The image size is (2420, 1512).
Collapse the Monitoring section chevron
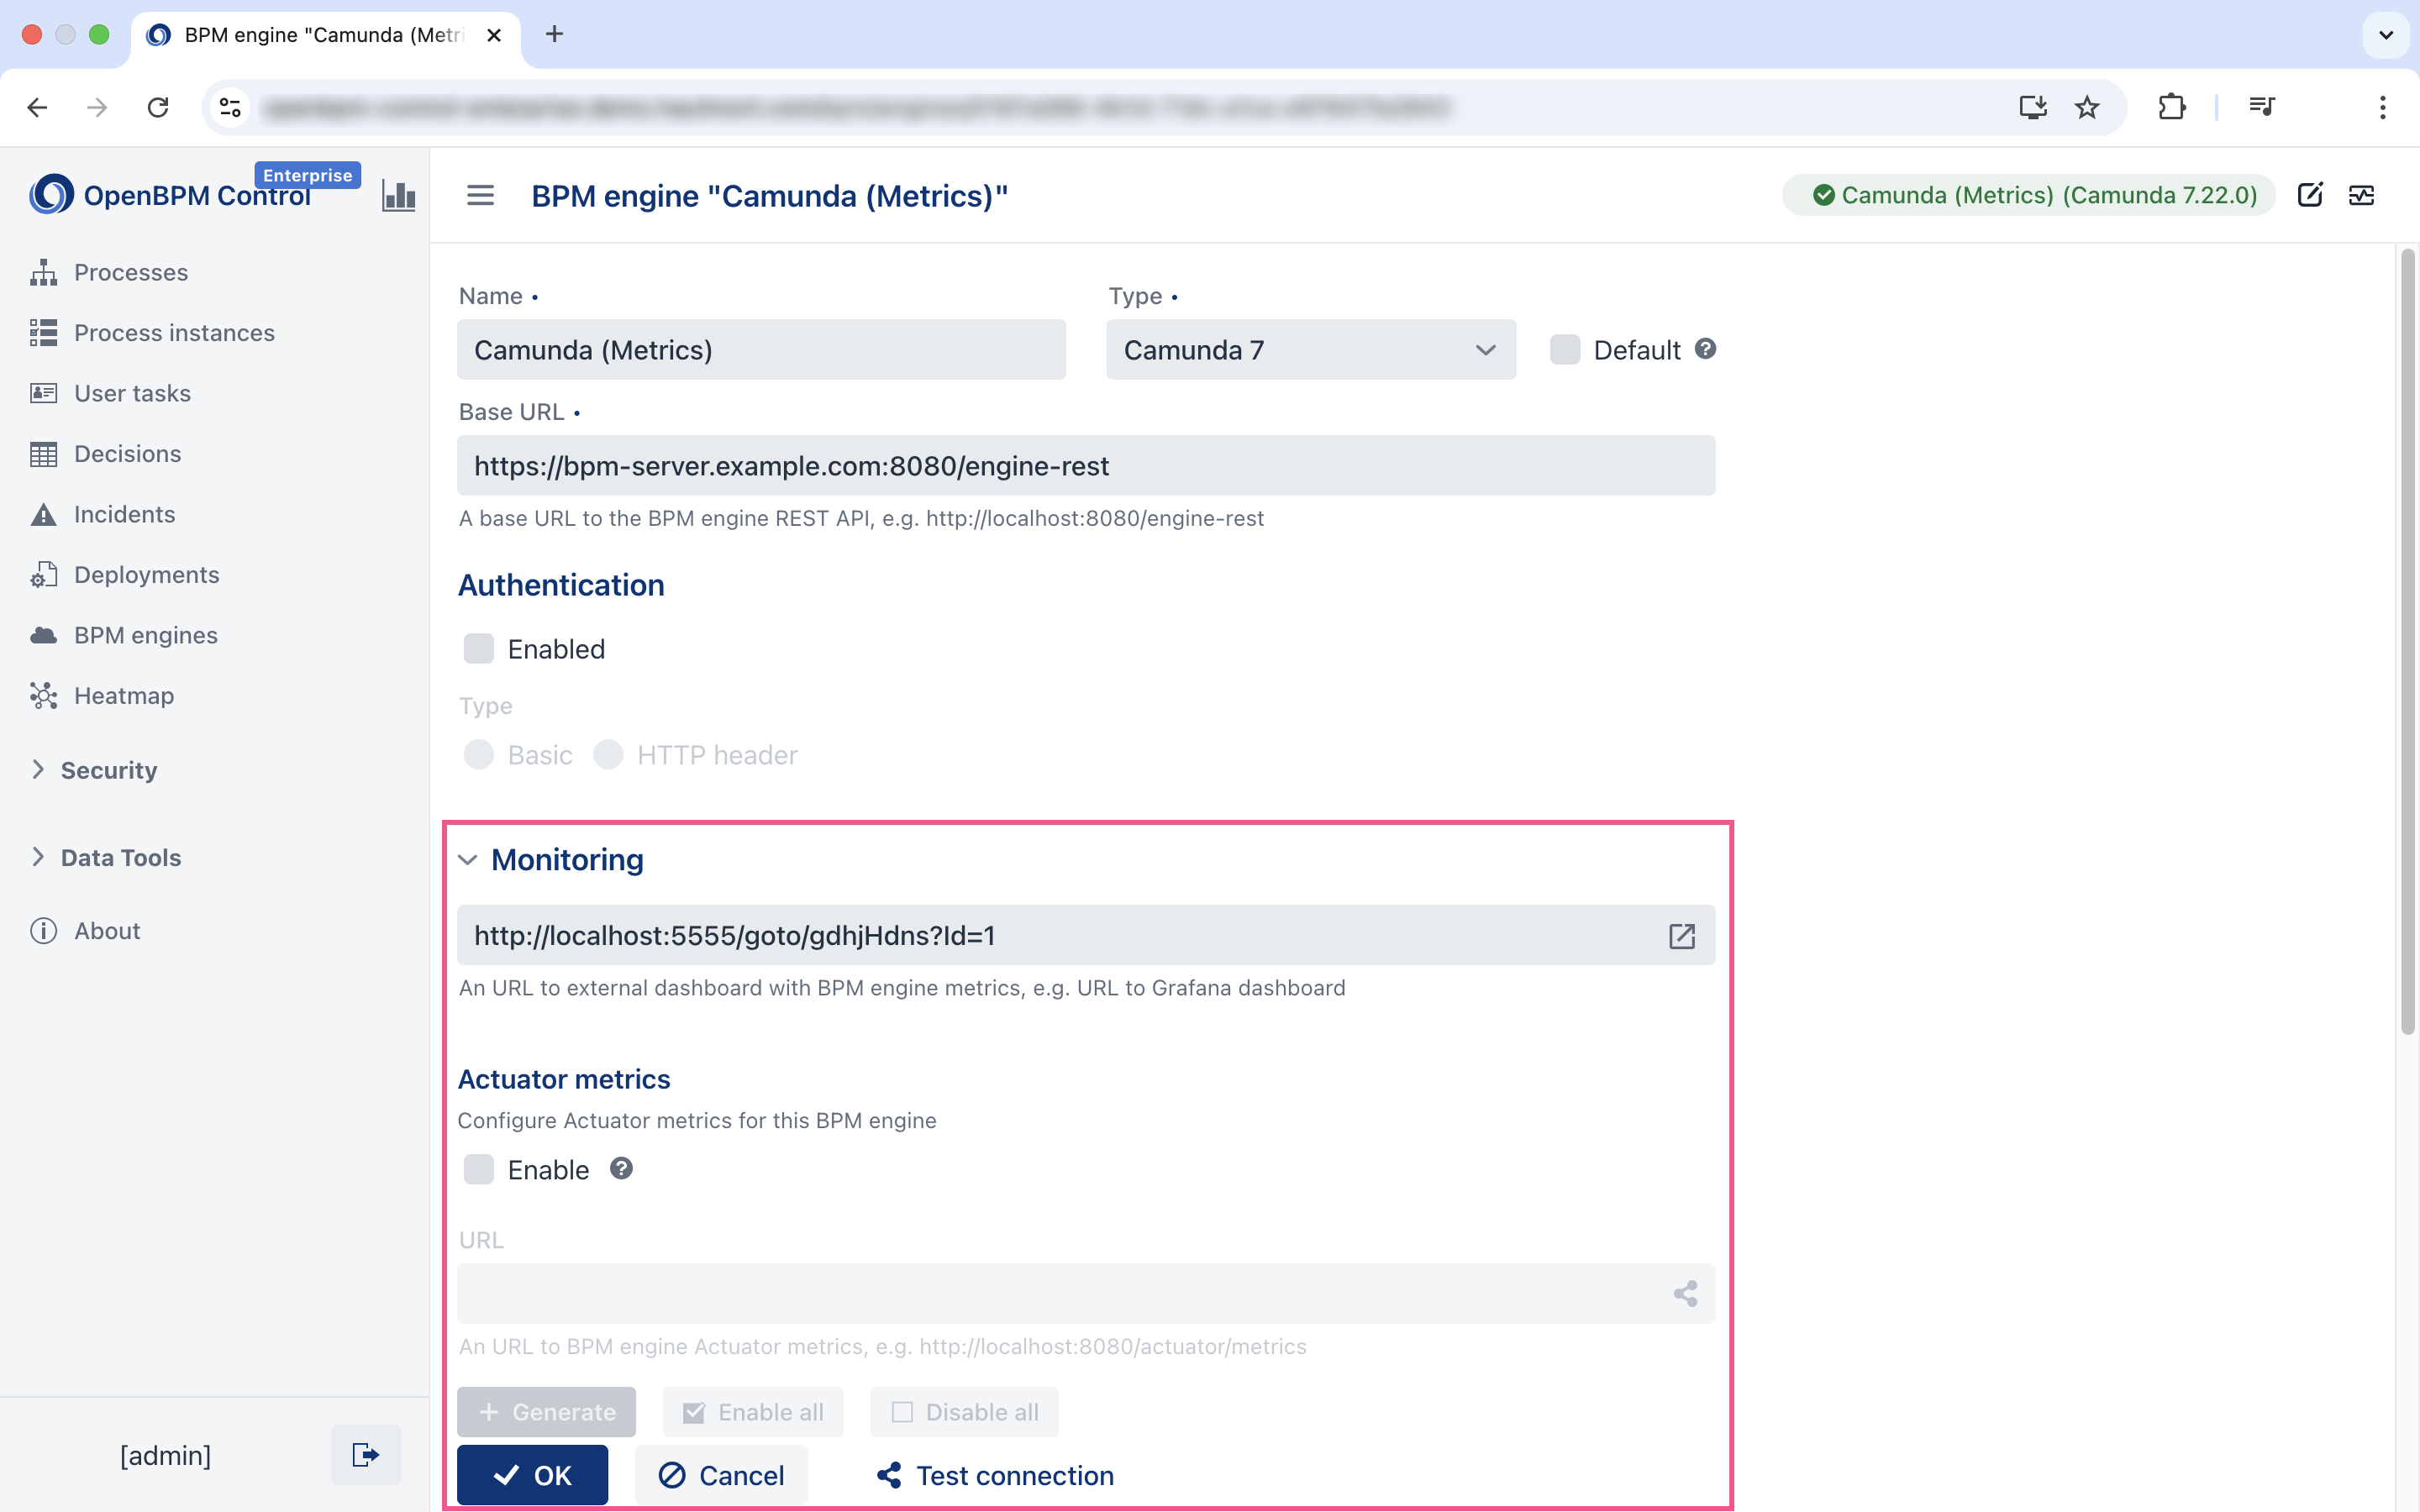point(467,860)
